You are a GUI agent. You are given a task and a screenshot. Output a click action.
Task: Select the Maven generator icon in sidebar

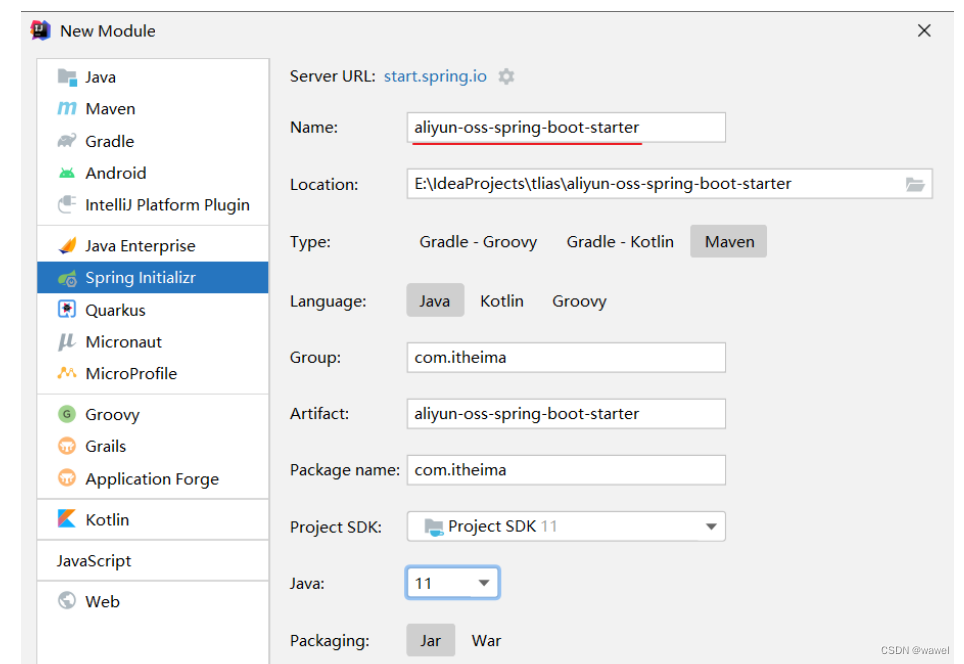67,109
